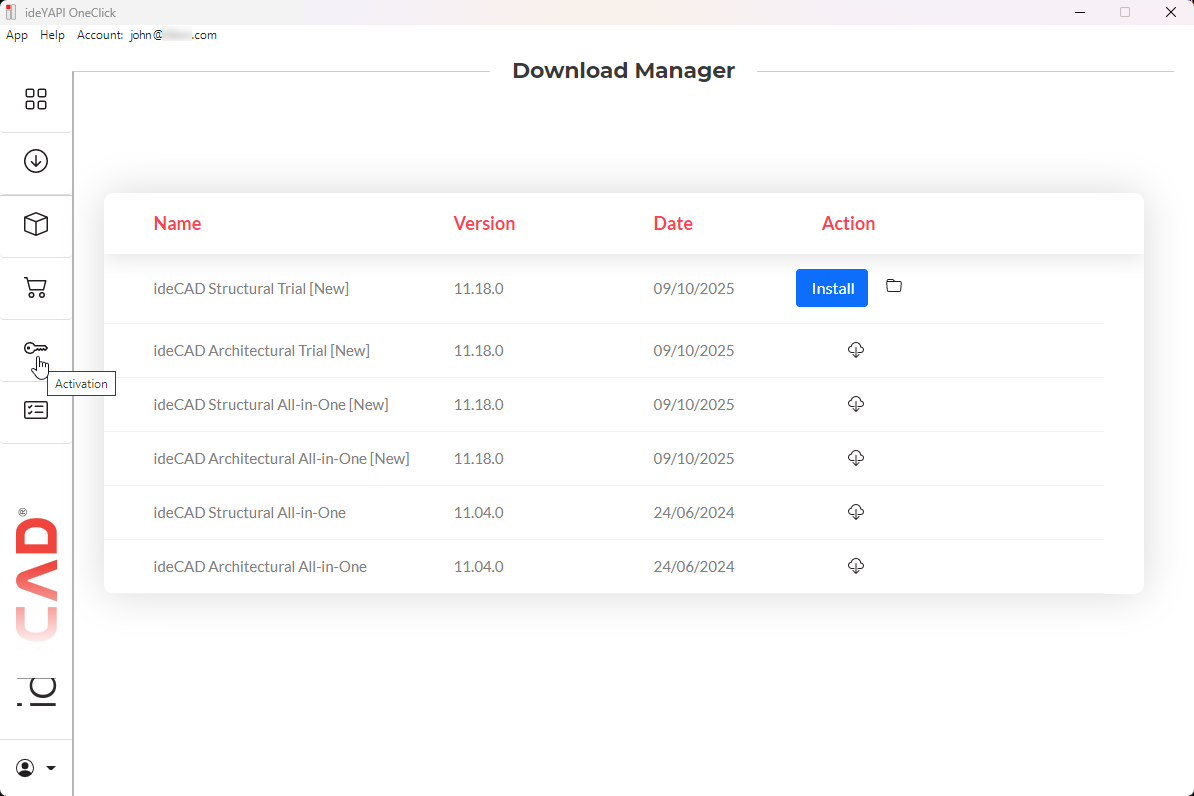This screenshot has width=1194, height=796.
Task: Open download folder for ideCAD Structural Trial
Action: (x=894, y=287)
